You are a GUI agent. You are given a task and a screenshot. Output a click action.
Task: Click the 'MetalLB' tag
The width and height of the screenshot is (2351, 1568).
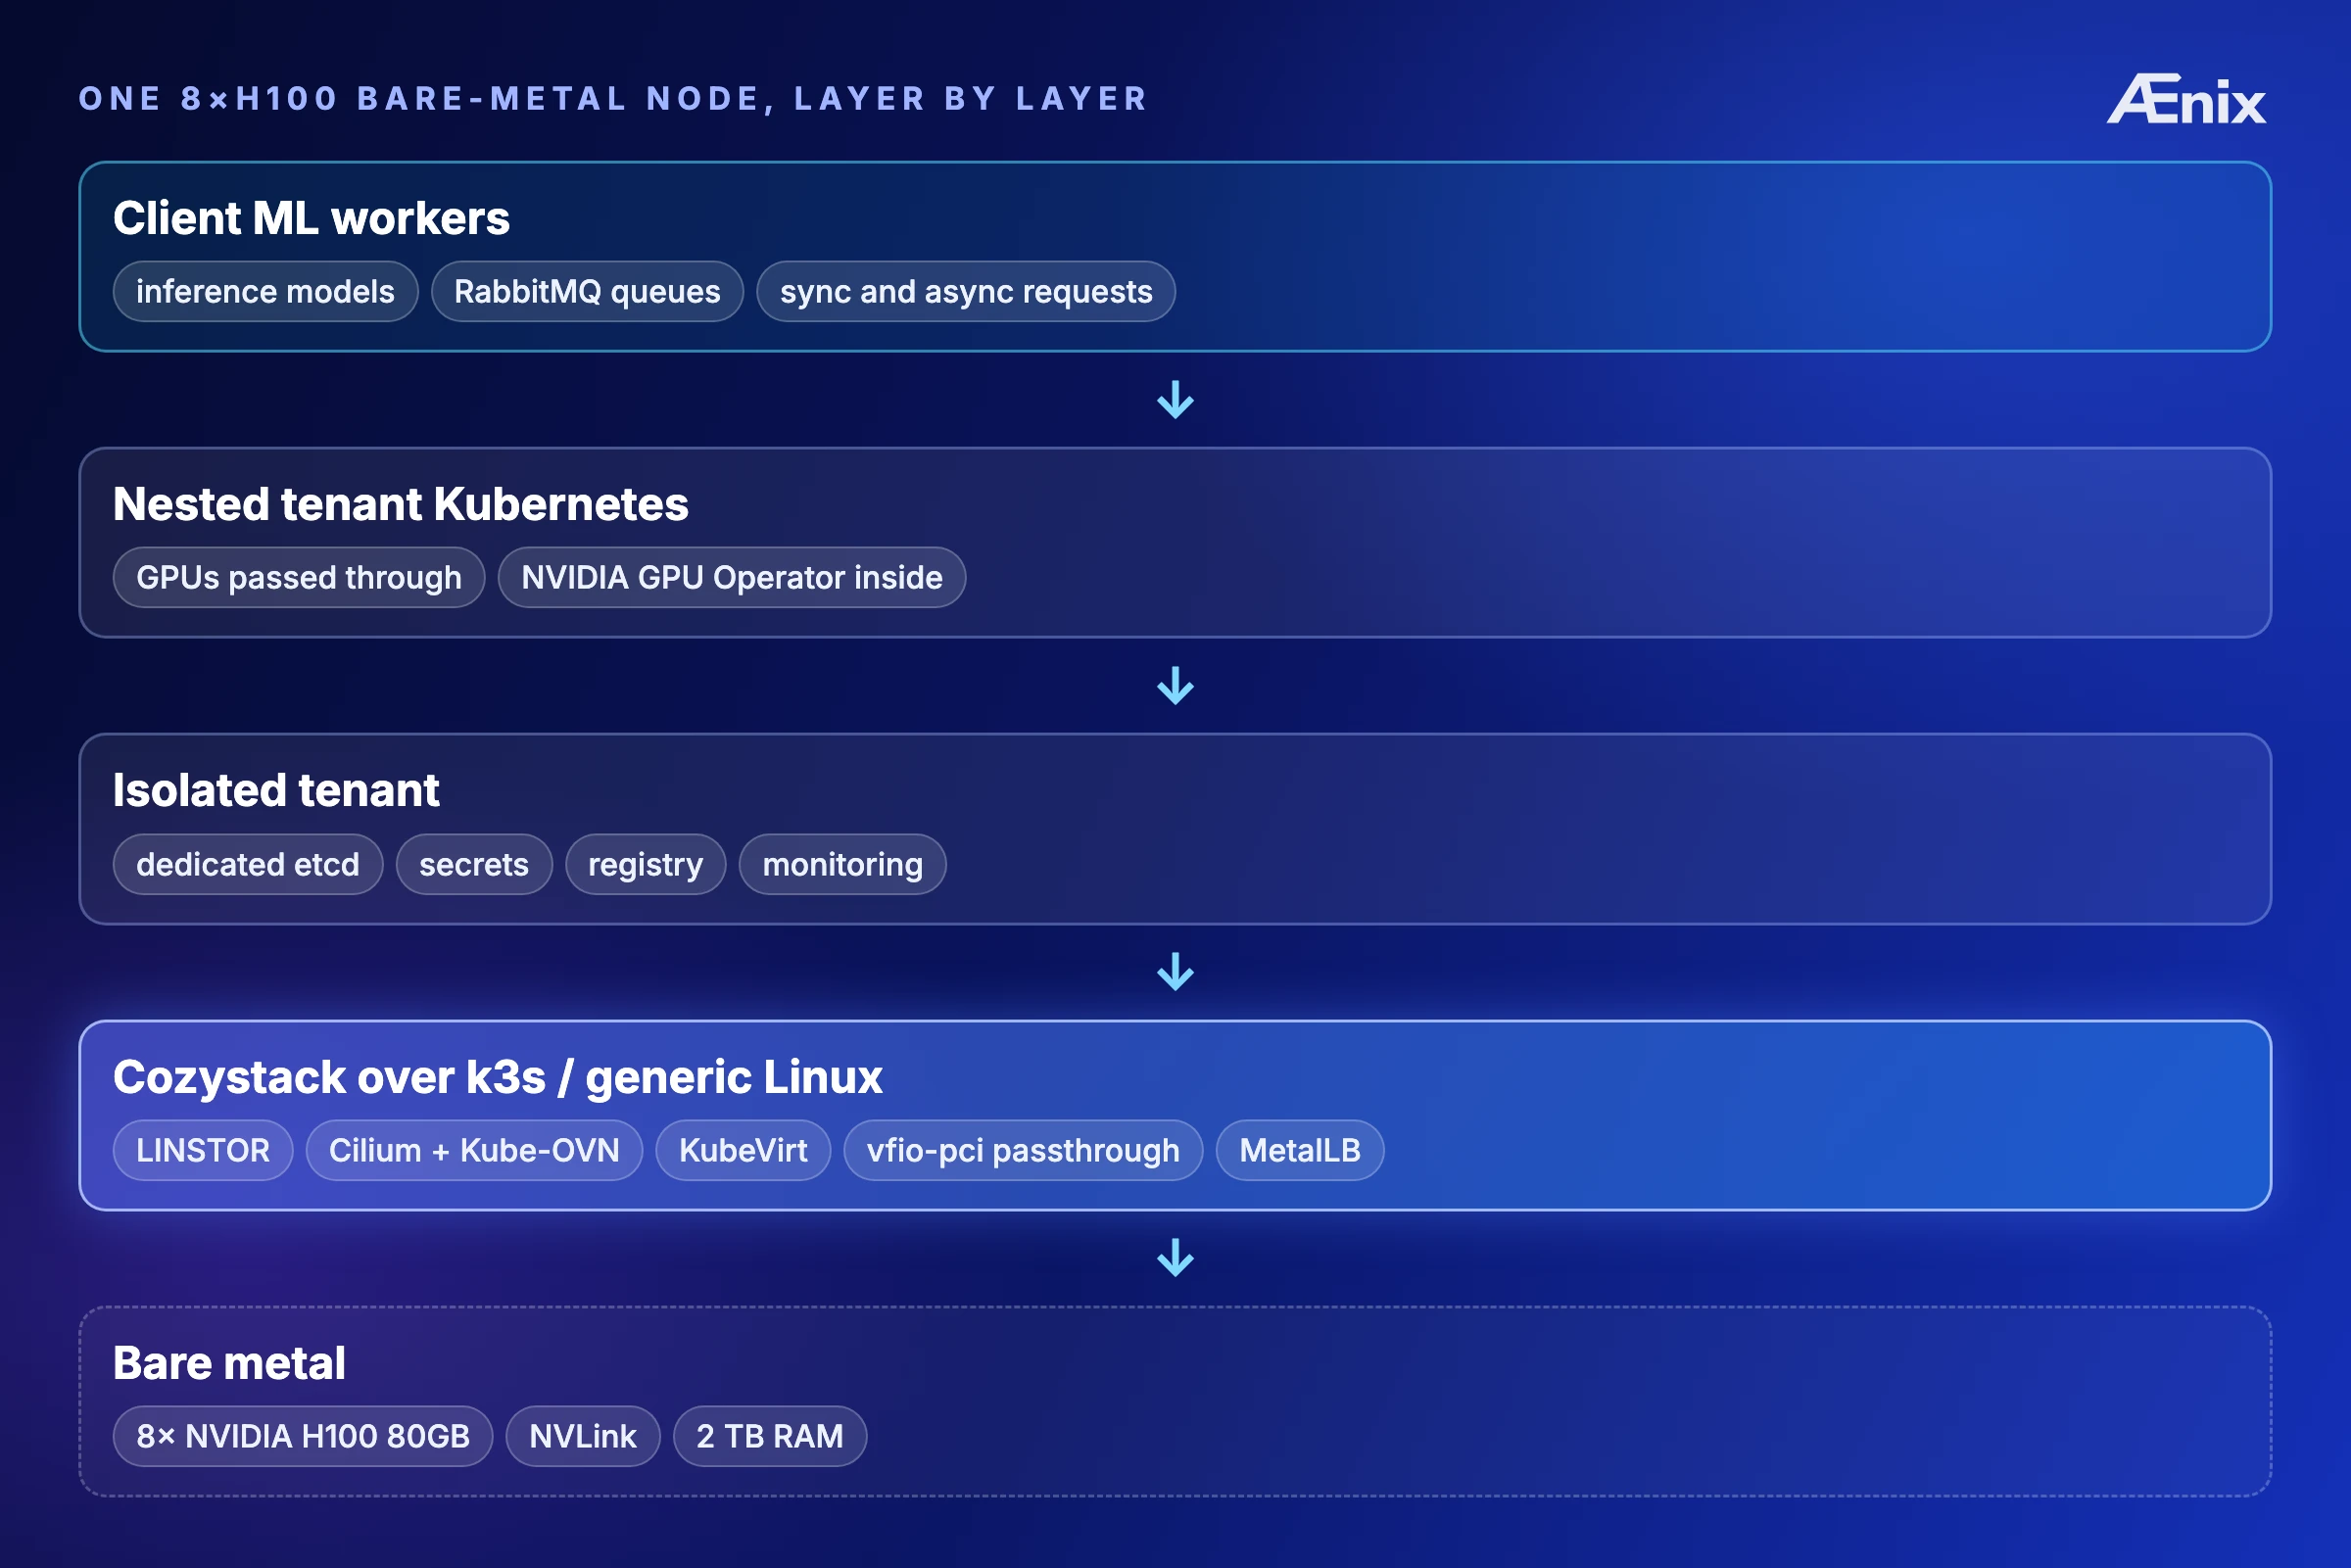(1300, 1150)
